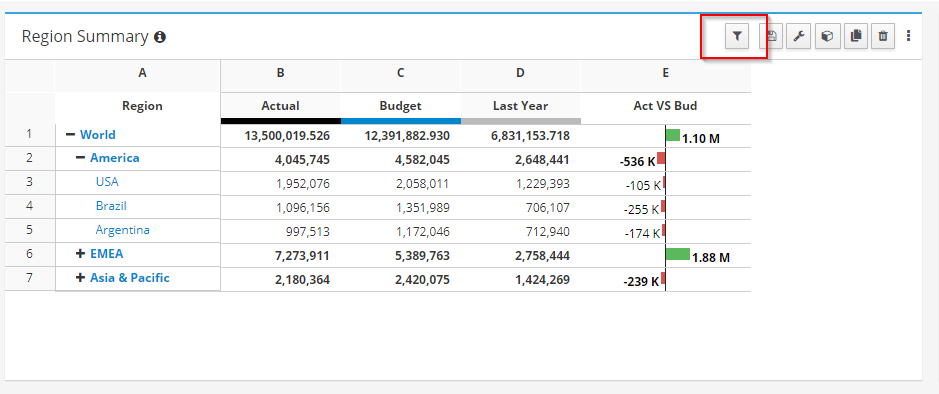Open the filter funnel icon
939x394 pixels.
pyautogui.click(x=737, y=37)
